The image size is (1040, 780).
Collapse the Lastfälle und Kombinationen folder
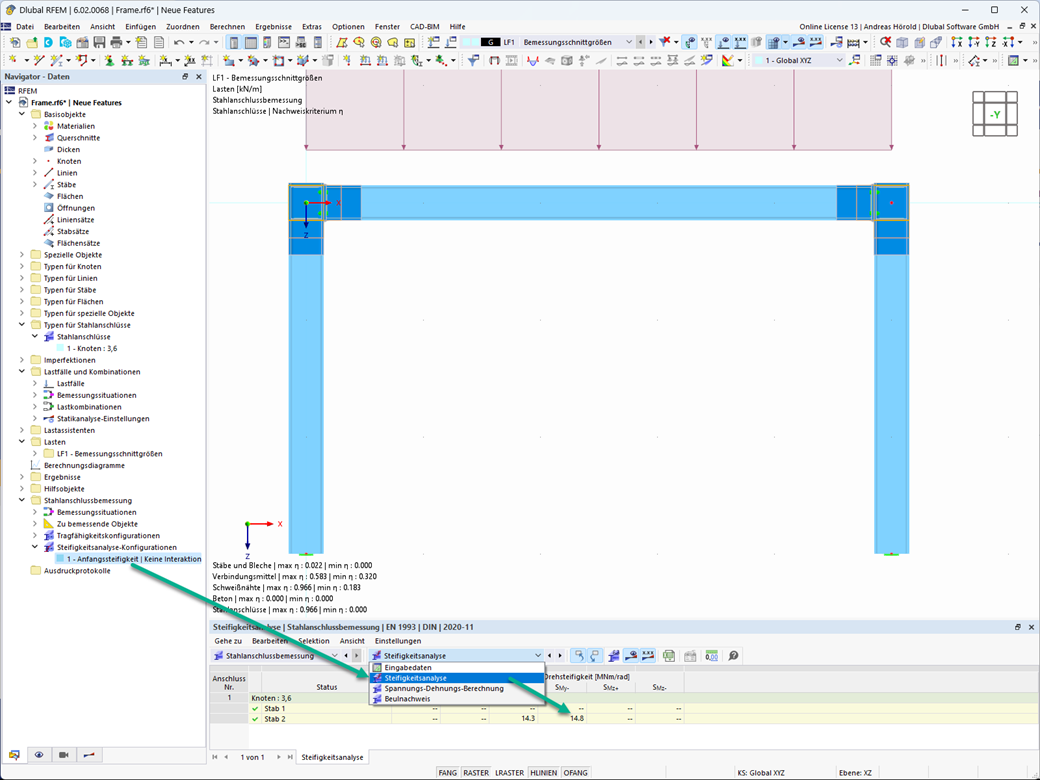pyautogui.click(x=22, y=372)
